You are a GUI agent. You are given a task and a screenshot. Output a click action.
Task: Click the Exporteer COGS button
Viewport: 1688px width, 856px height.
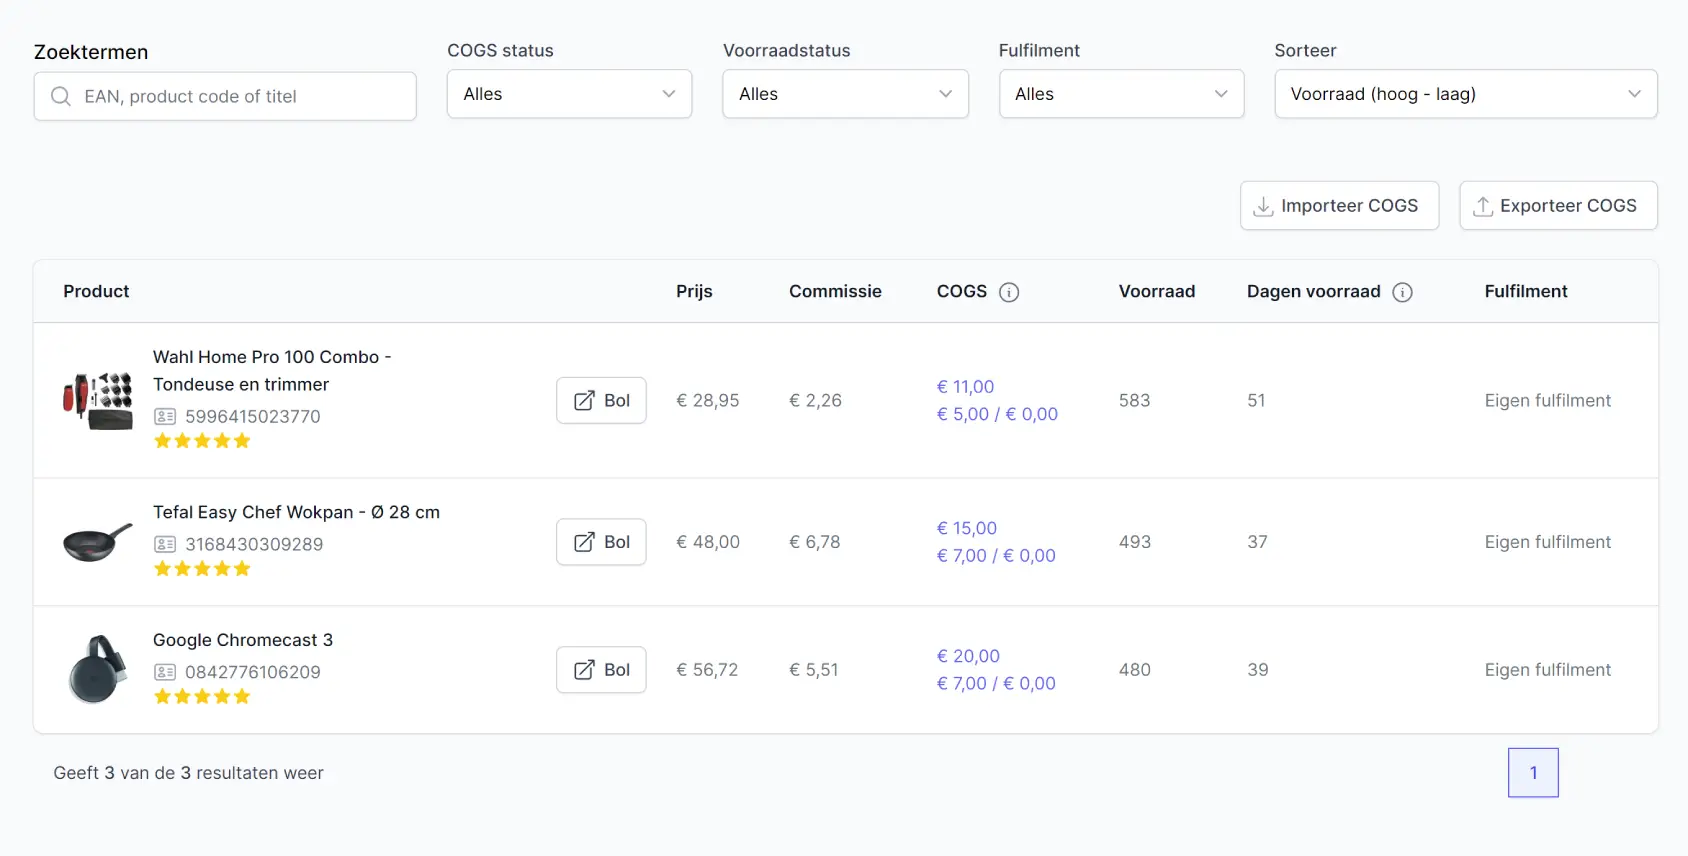[x=1558, y=205]
